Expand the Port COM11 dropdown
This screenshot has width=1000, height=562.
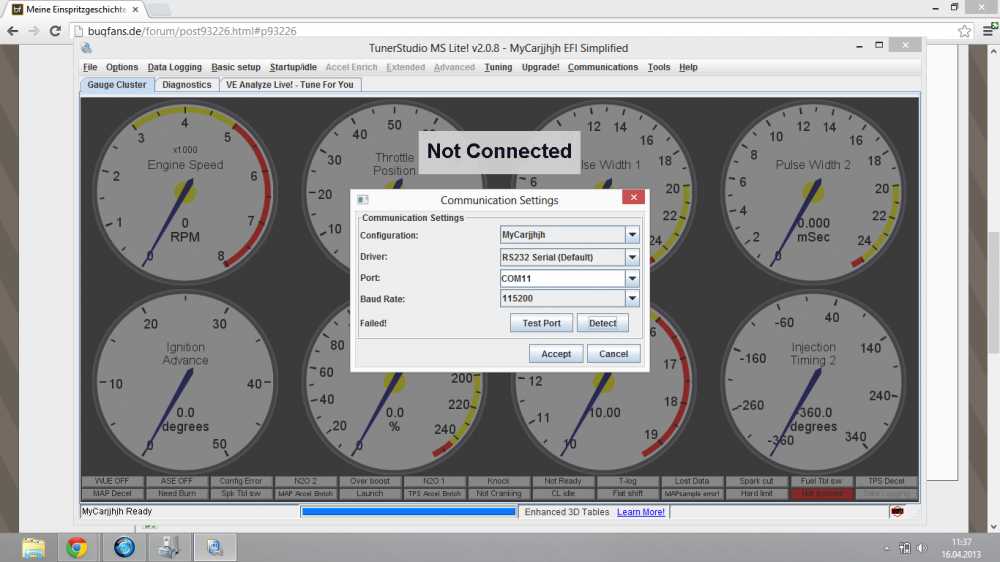(631, 278)
